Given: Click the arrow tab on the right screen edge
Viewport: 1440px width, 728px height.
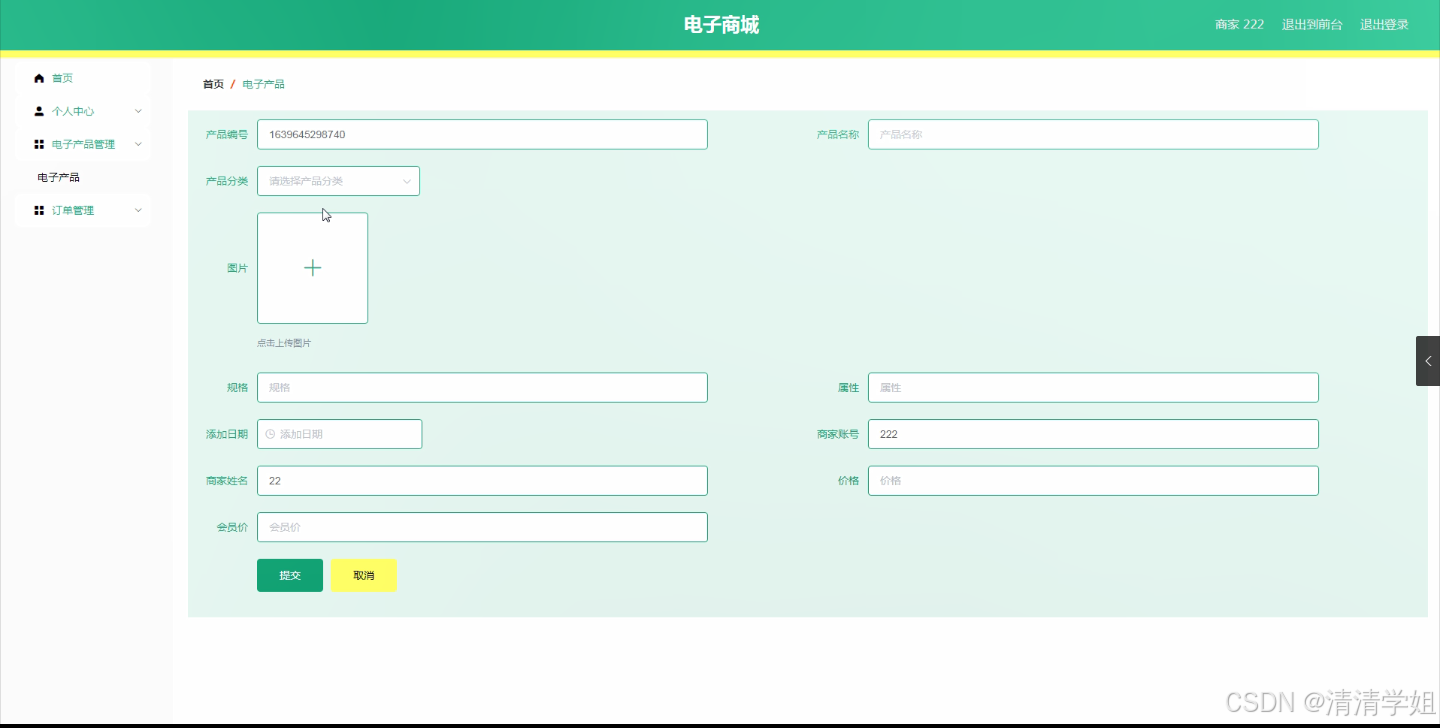Looking at the screenshot, I should click(x=1427, y=361).
